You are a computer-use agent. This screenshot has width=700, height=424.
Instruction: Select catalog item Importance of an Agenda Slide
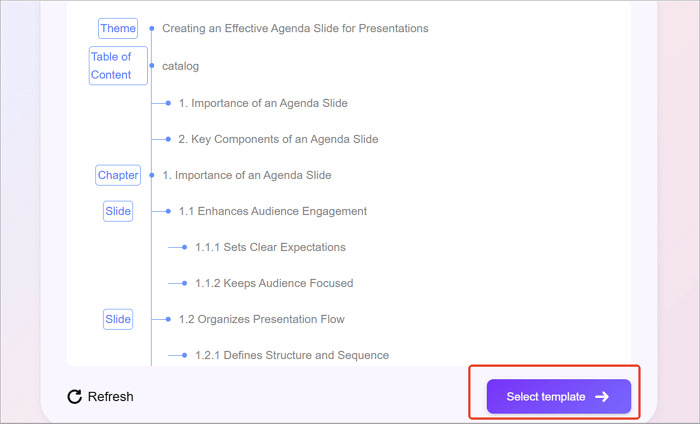263,103
